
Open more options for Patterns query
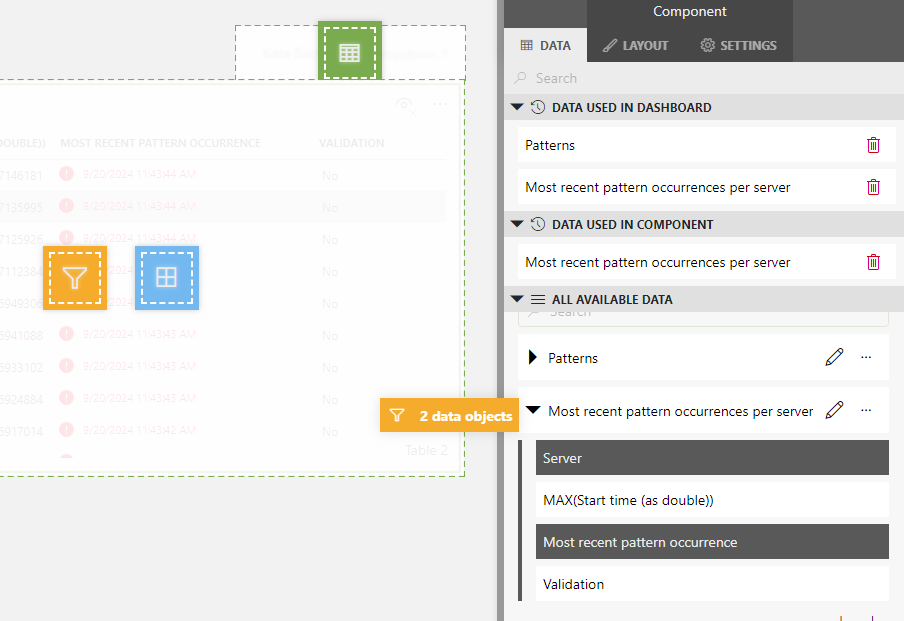[x=866, y=357]
